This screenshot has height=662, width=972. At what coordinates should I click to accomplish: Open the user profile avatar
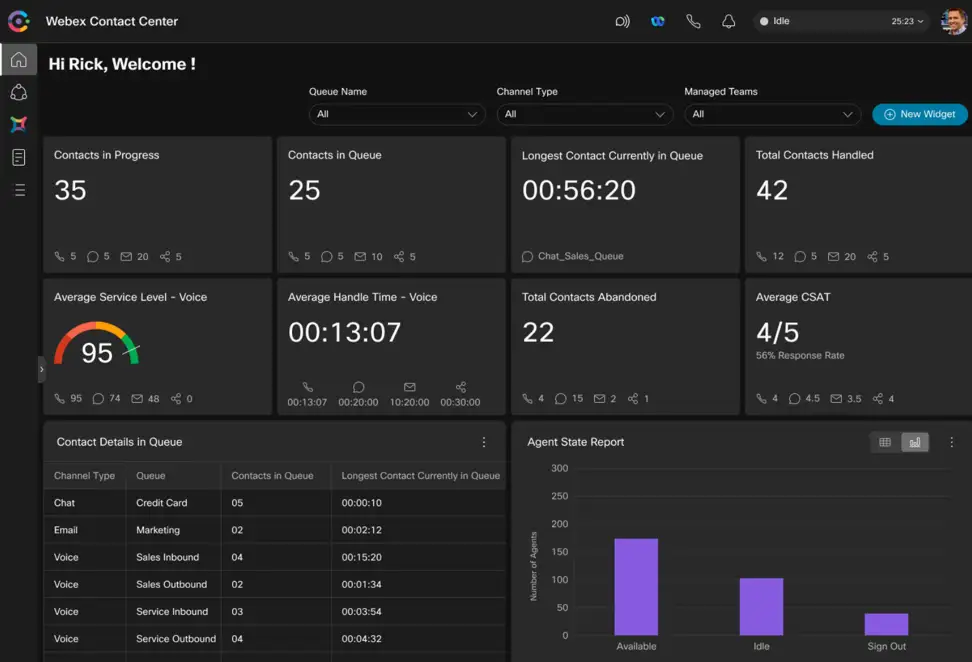953,22
